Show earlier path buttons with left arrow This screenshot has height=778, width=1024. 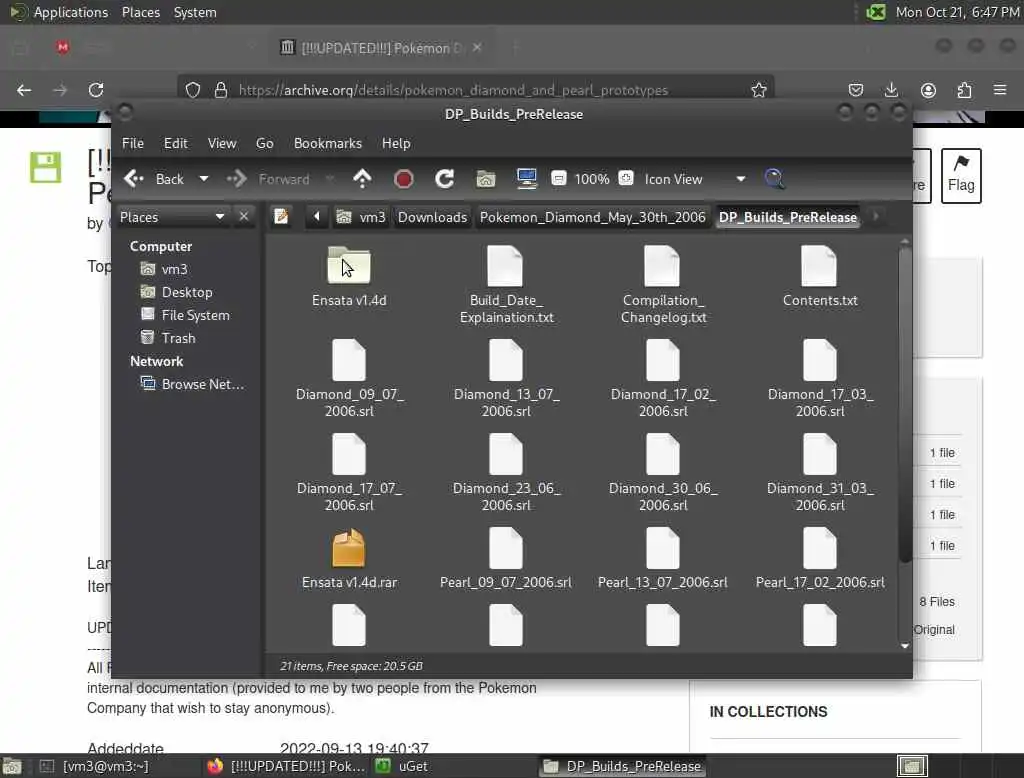pos(317,216)
